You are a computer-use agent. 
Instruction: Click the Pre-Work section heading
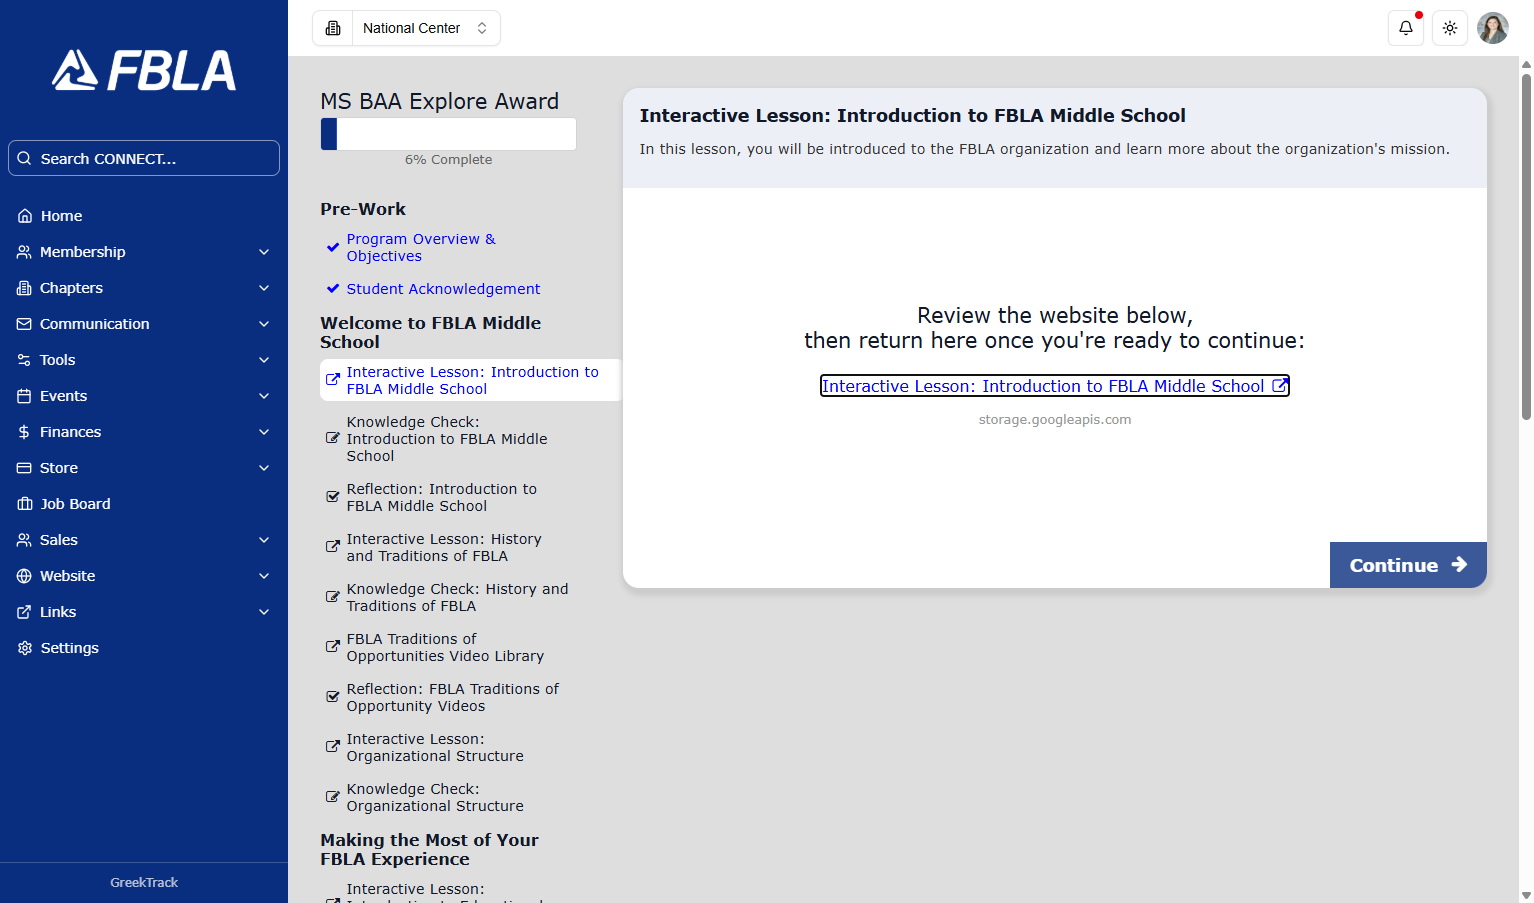(363, 209)
